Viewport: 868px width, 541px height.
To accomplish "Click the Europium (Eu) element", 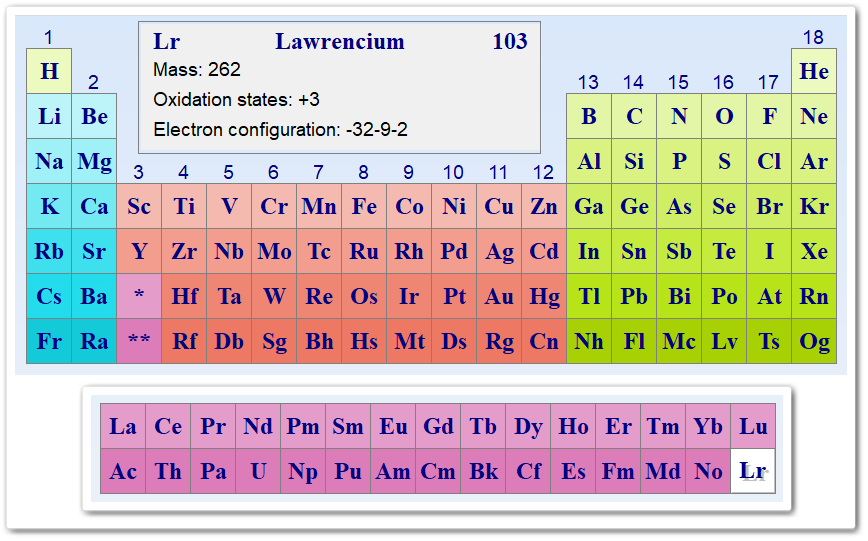I will point(393,426).
